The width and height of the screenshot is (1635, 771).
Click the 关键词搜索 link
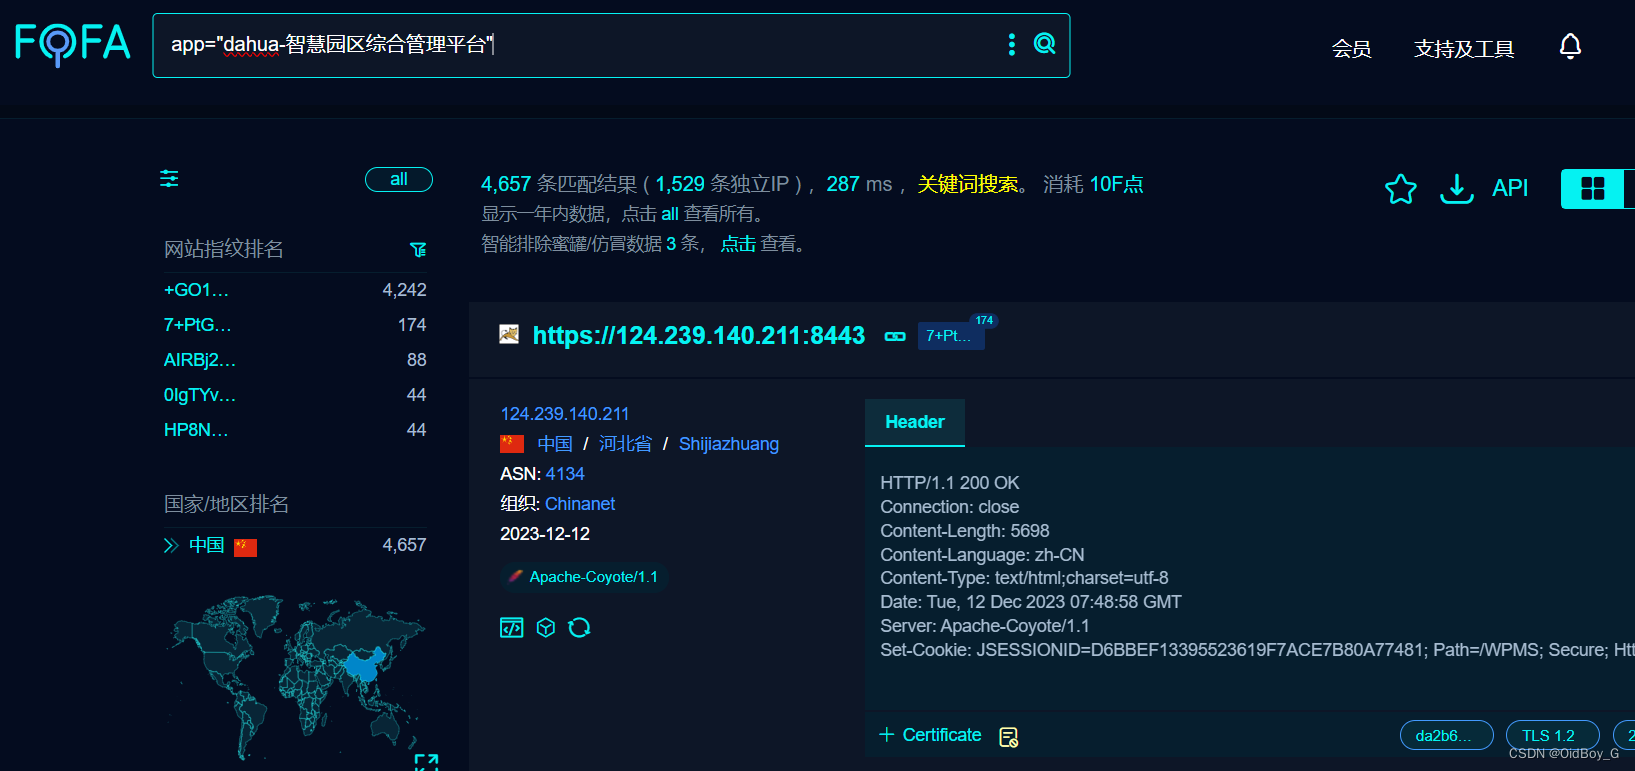[968, 184]
